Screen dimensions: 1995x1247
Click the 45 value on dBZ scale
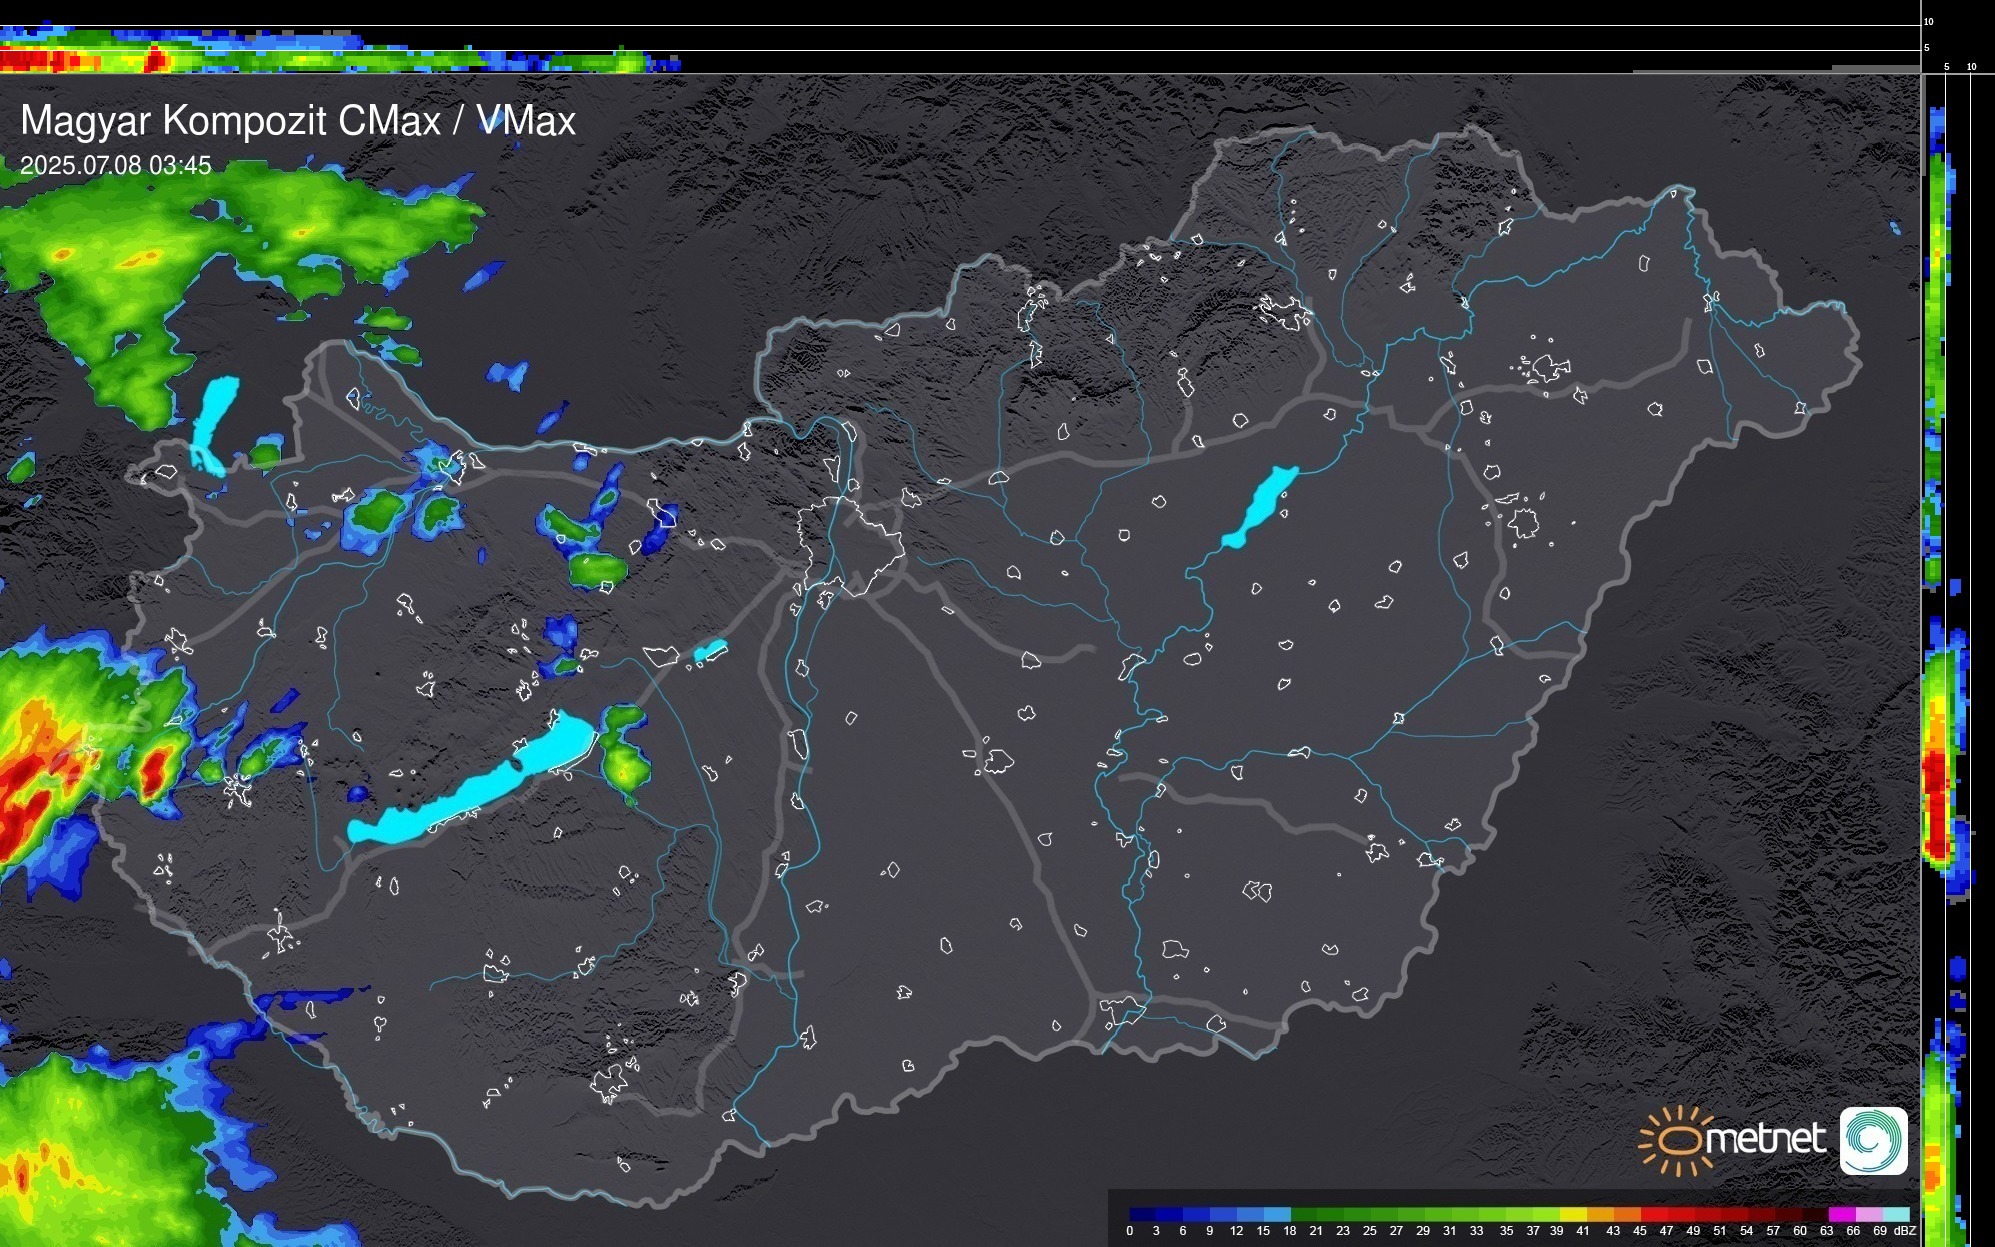click(x=1639, y=1231)
